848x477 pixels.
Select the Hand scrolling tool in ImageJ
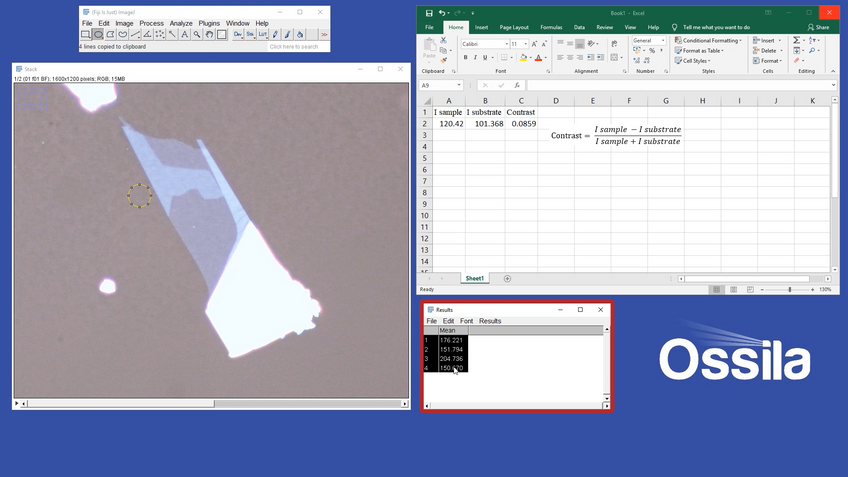tap(209, 34)
